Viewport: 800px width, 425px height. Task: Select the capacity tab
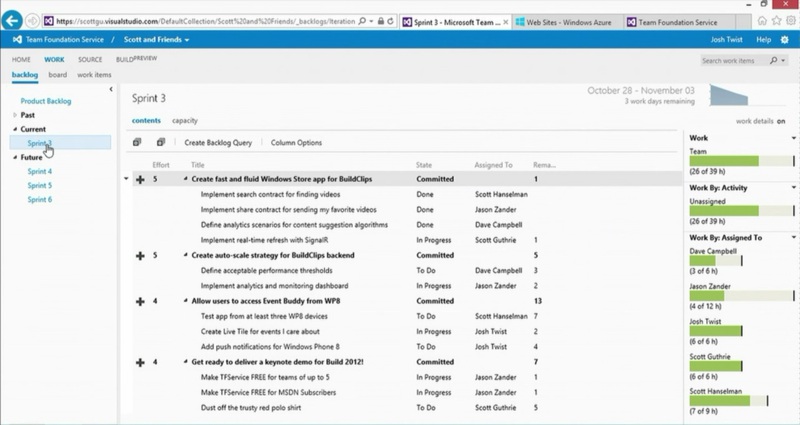click(185, 120)
